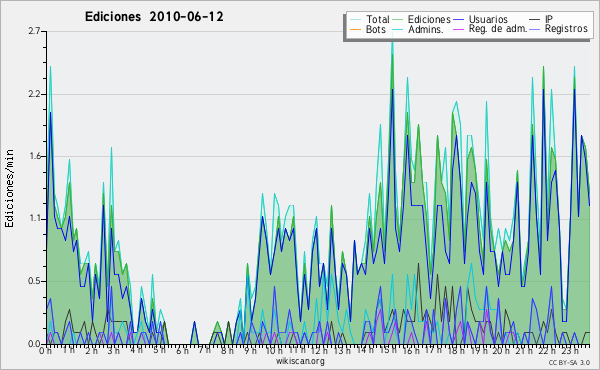Click the '3 h' x-axis label
The image size is (600, 370).
tap(114, 351)
